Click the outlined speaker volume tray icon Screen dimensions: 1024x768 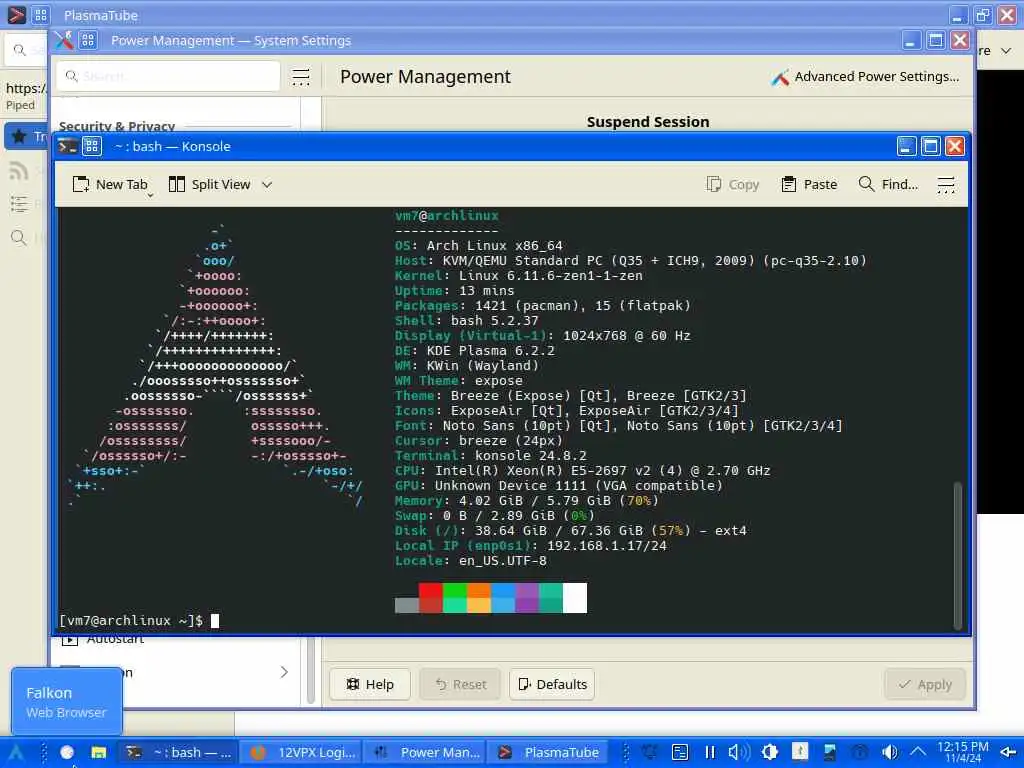pos(739,752)
